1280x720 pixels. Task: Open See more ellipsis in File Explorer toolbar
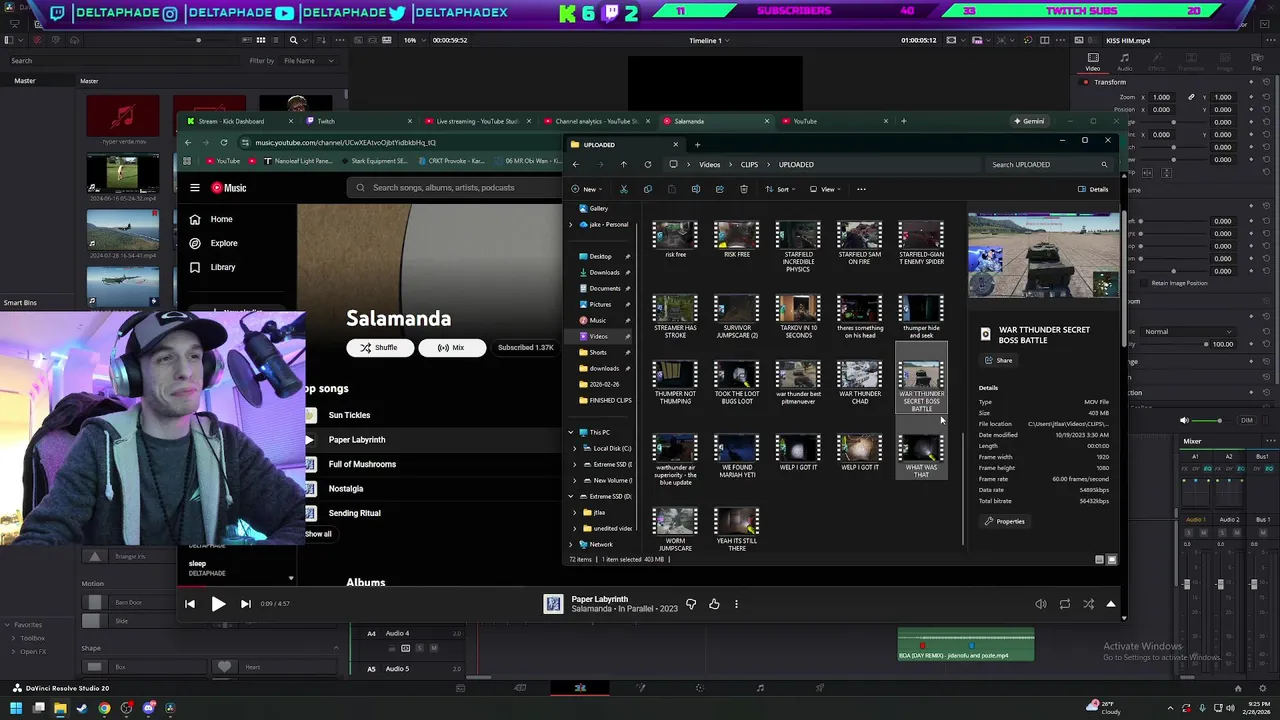(x=861, y=189)
